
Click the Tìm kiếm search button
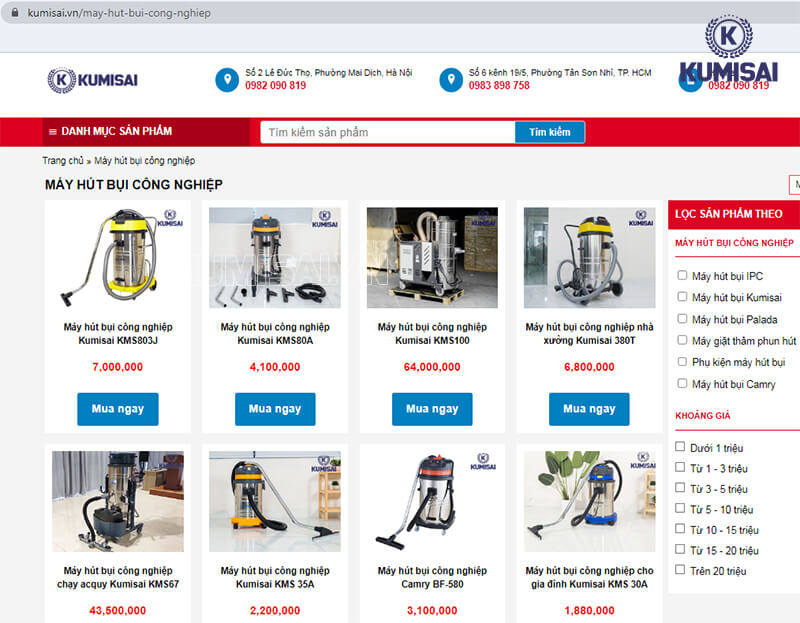click(549, 132)
